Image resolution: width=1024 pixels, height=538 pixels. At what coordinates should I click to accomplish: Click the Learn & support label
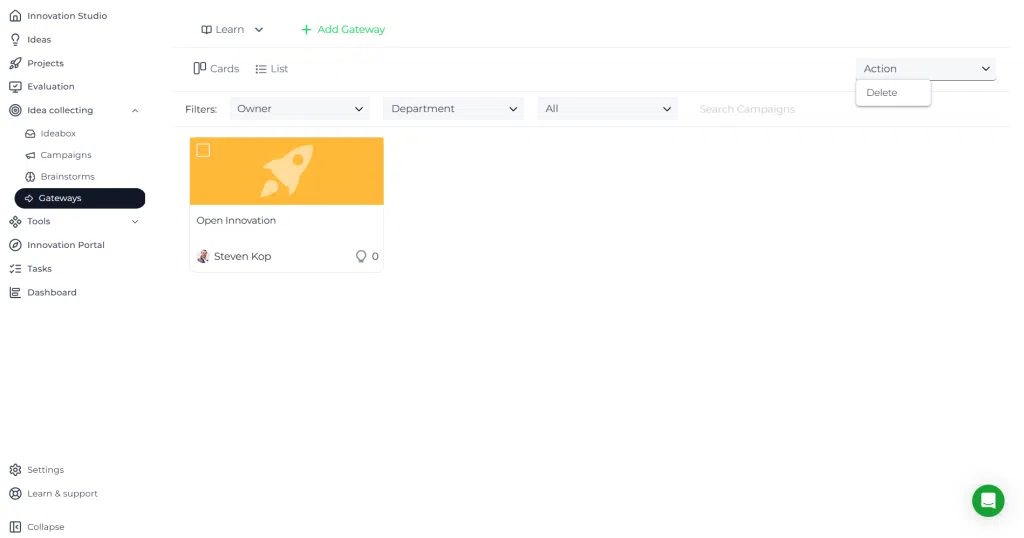pos(63,494)
